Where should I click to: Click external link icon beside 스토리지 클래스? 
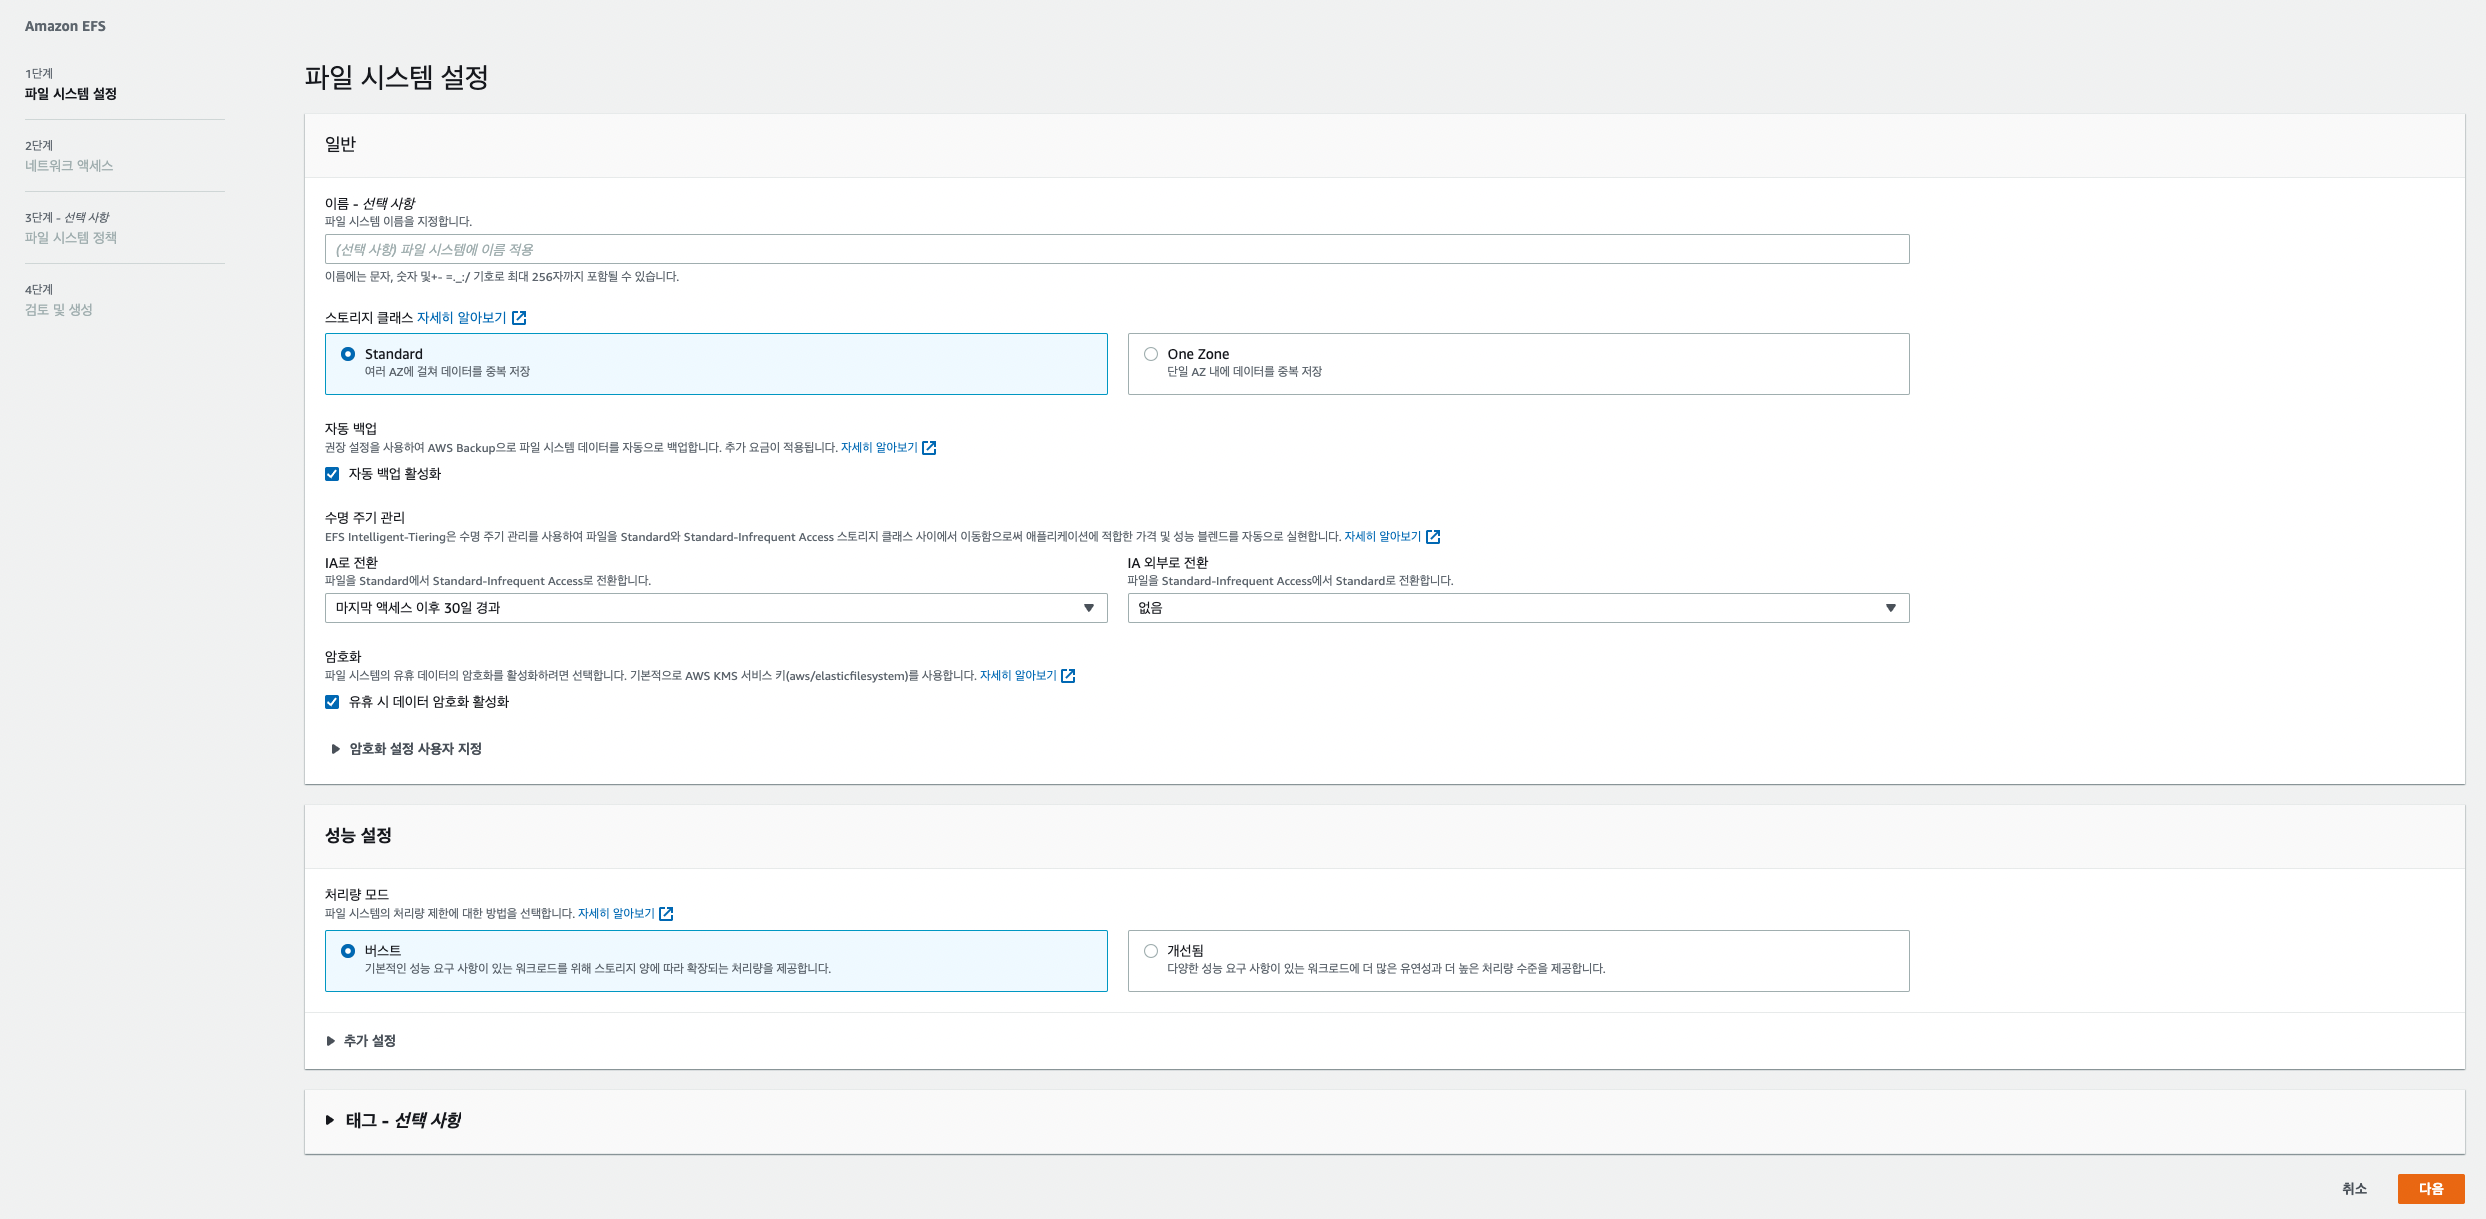(519, 318)
